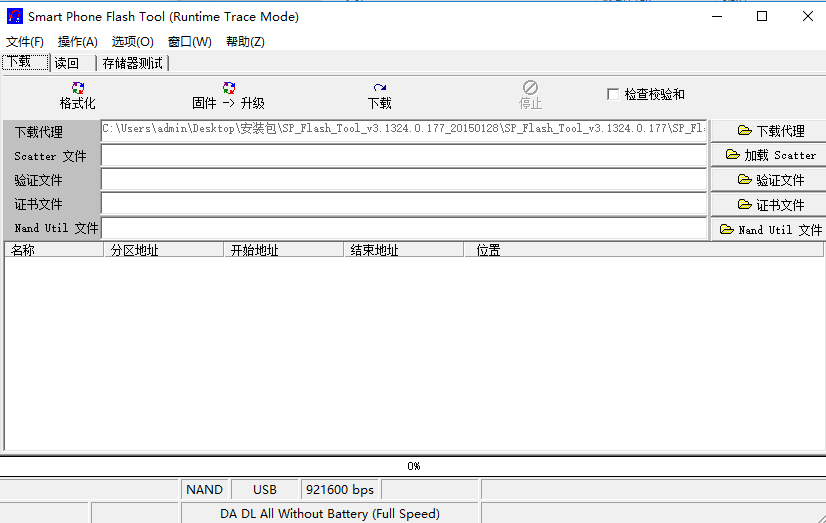The width and height of the screenshot is (826, 523).
Task: Open the 操作(A) menu
Action: 78,42
